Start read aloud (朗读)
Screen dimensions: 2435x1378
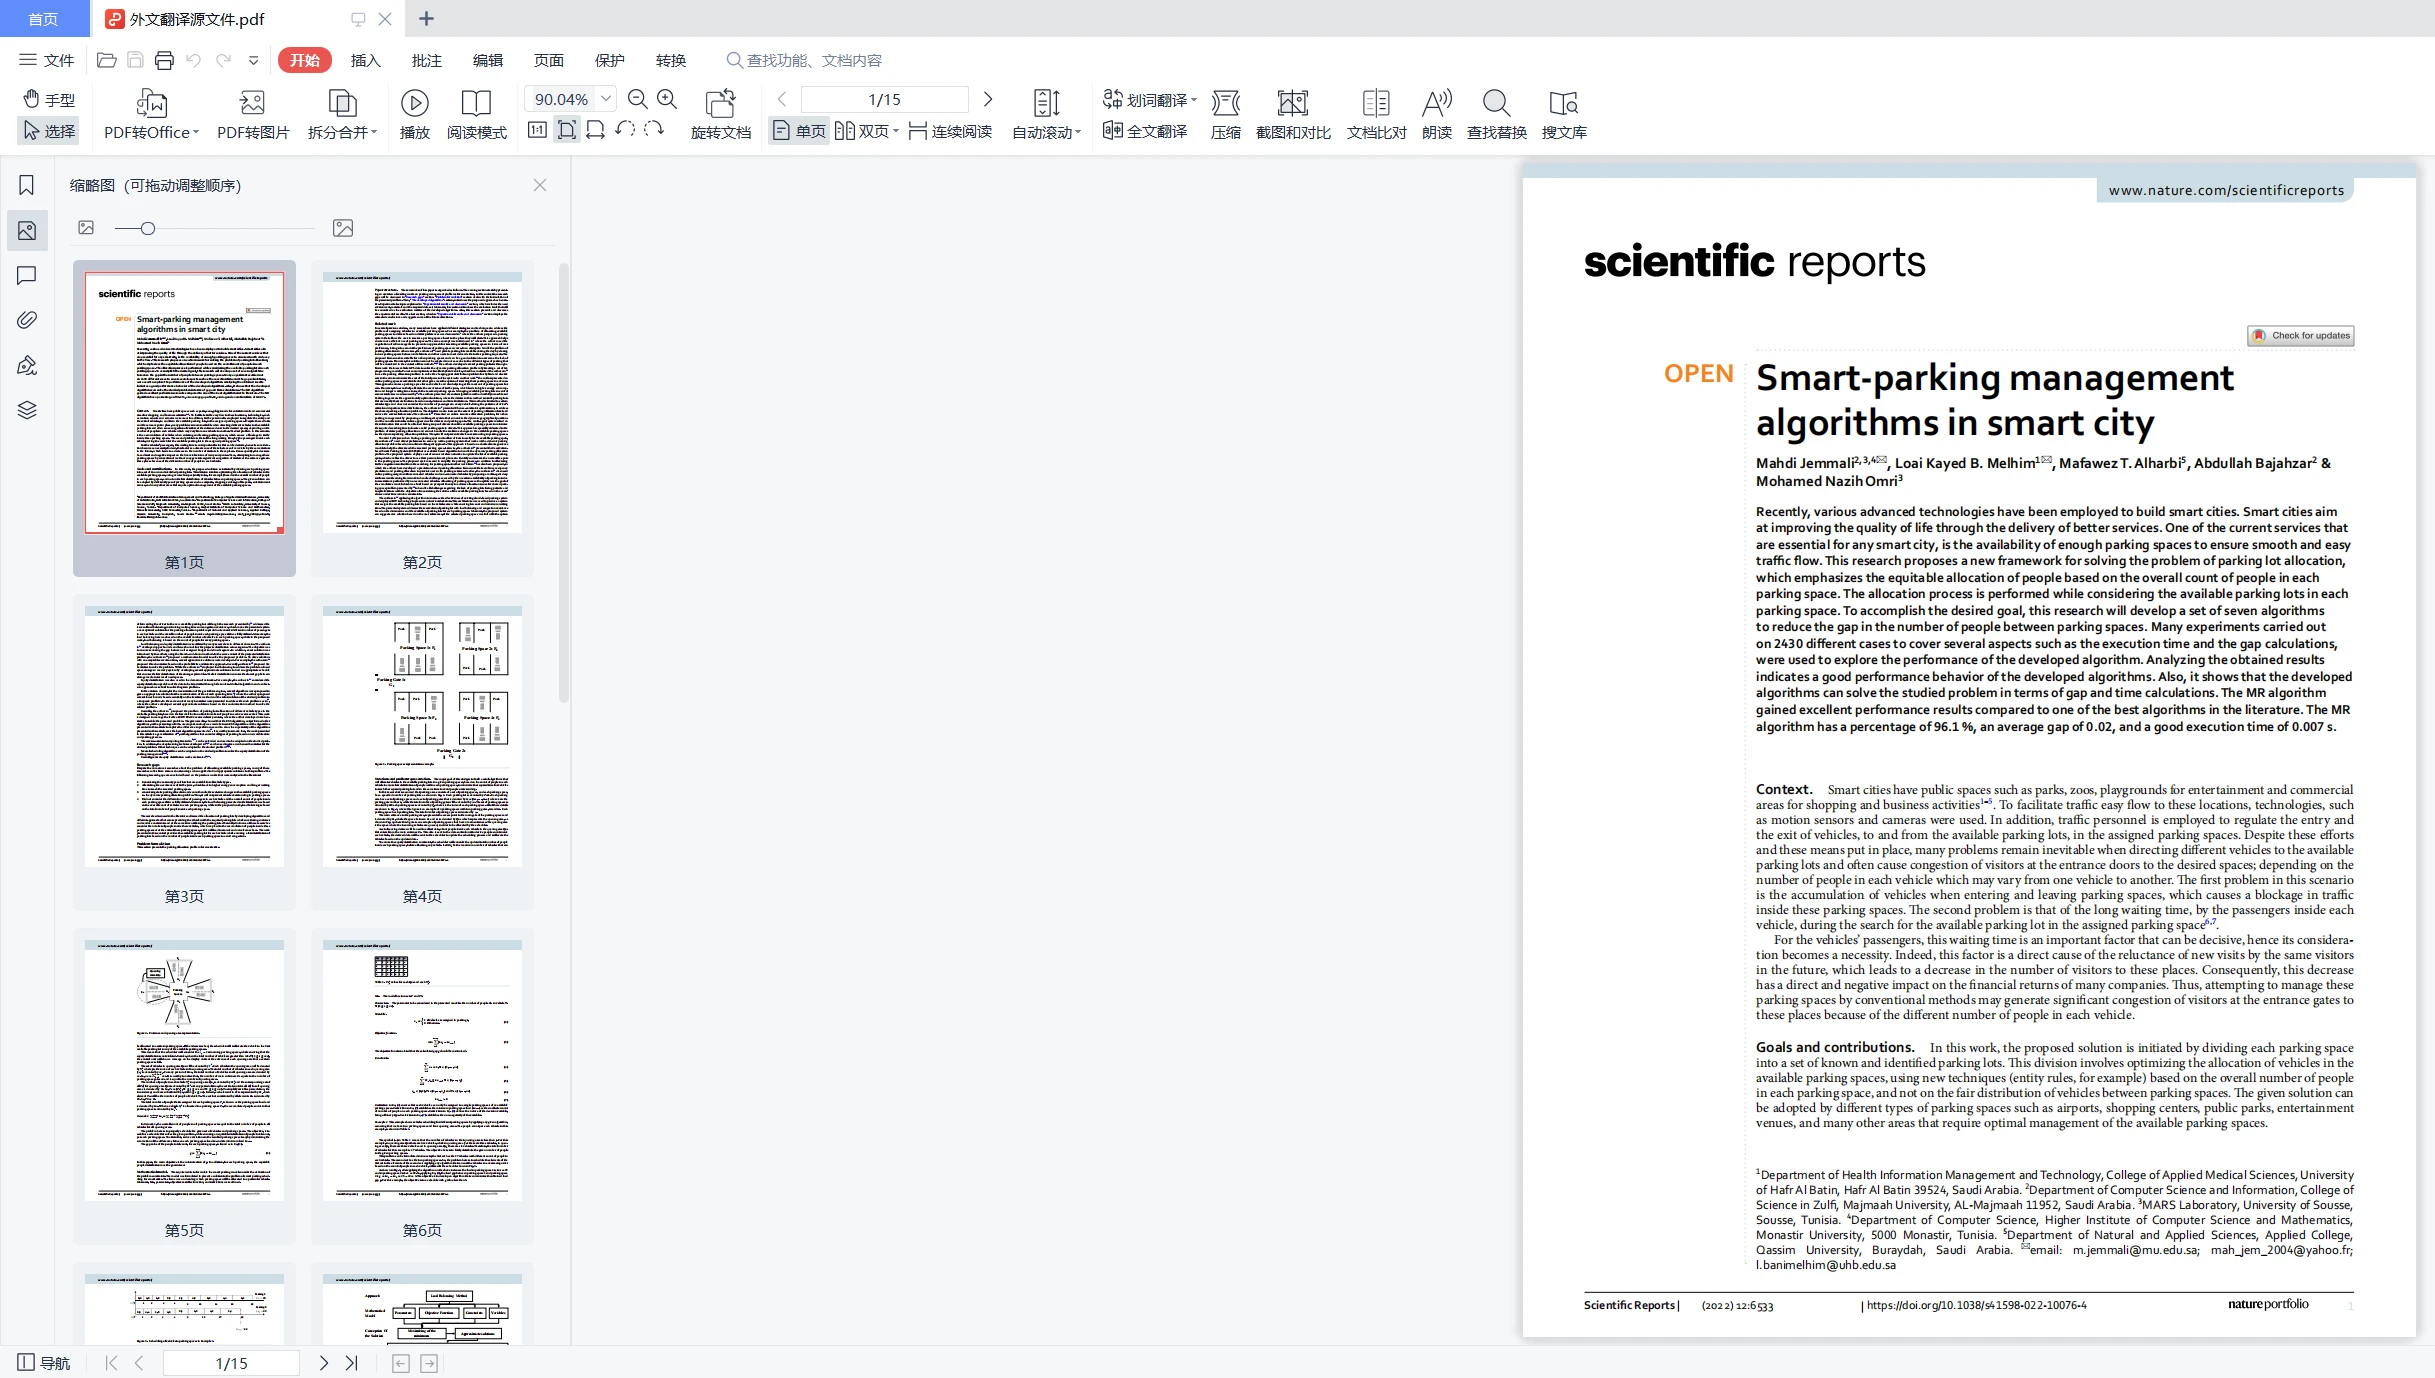pyautogui.click(x=1436, y=115)
